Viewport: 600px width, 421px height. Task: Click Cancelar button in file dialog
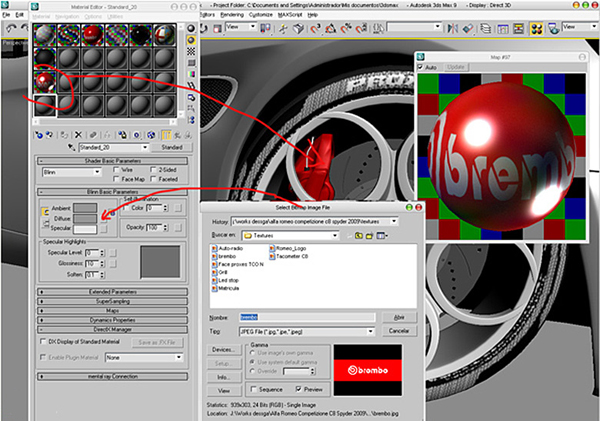(399, 331)
